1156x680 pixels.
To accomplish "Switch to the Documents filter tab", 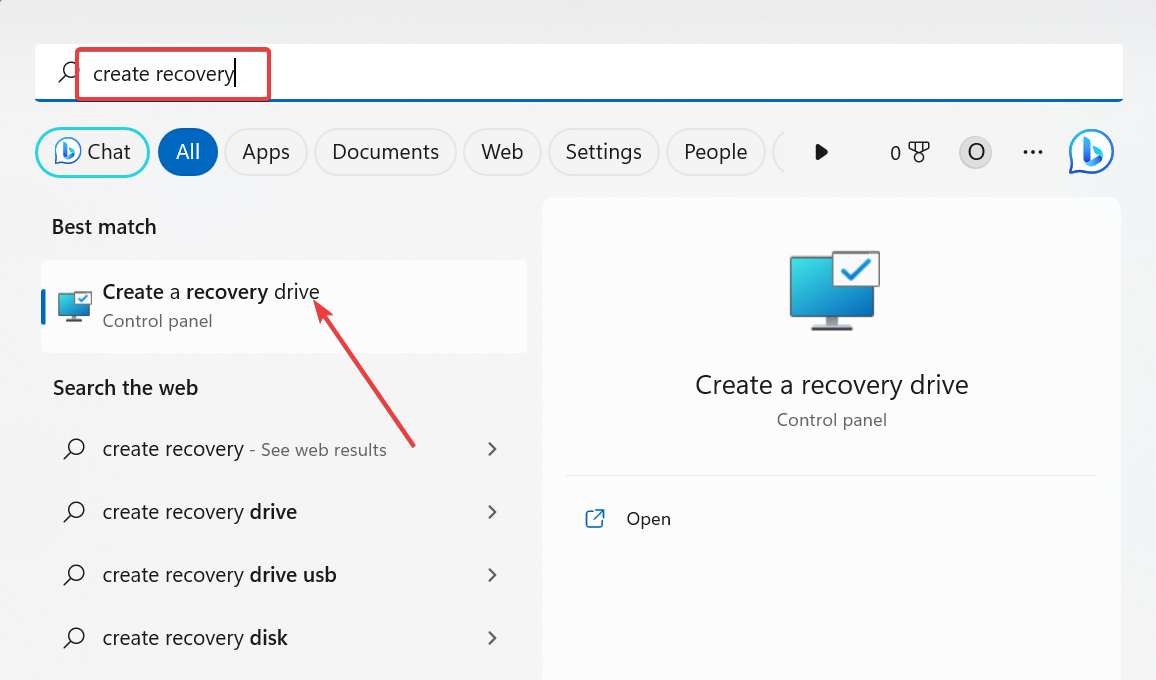I will (386, 152).
